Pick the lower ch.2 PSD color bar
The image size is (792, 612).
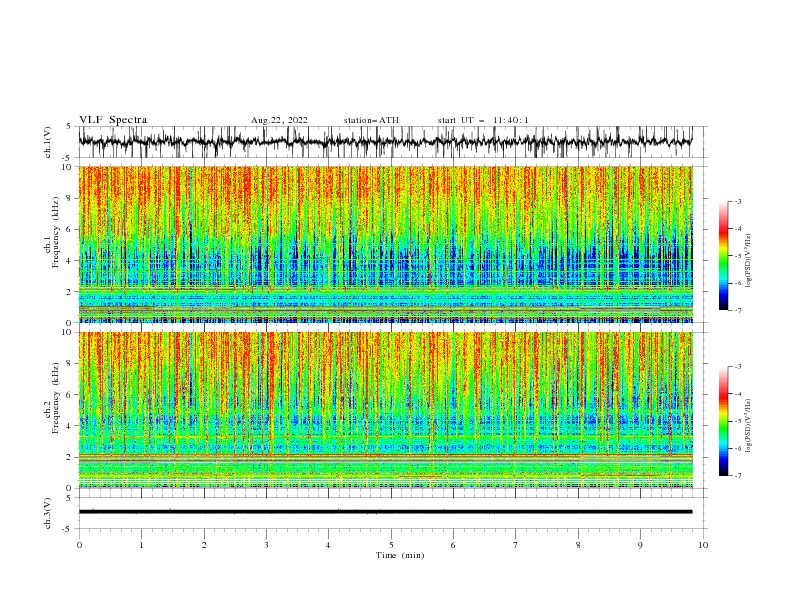(x=723, y=421)
